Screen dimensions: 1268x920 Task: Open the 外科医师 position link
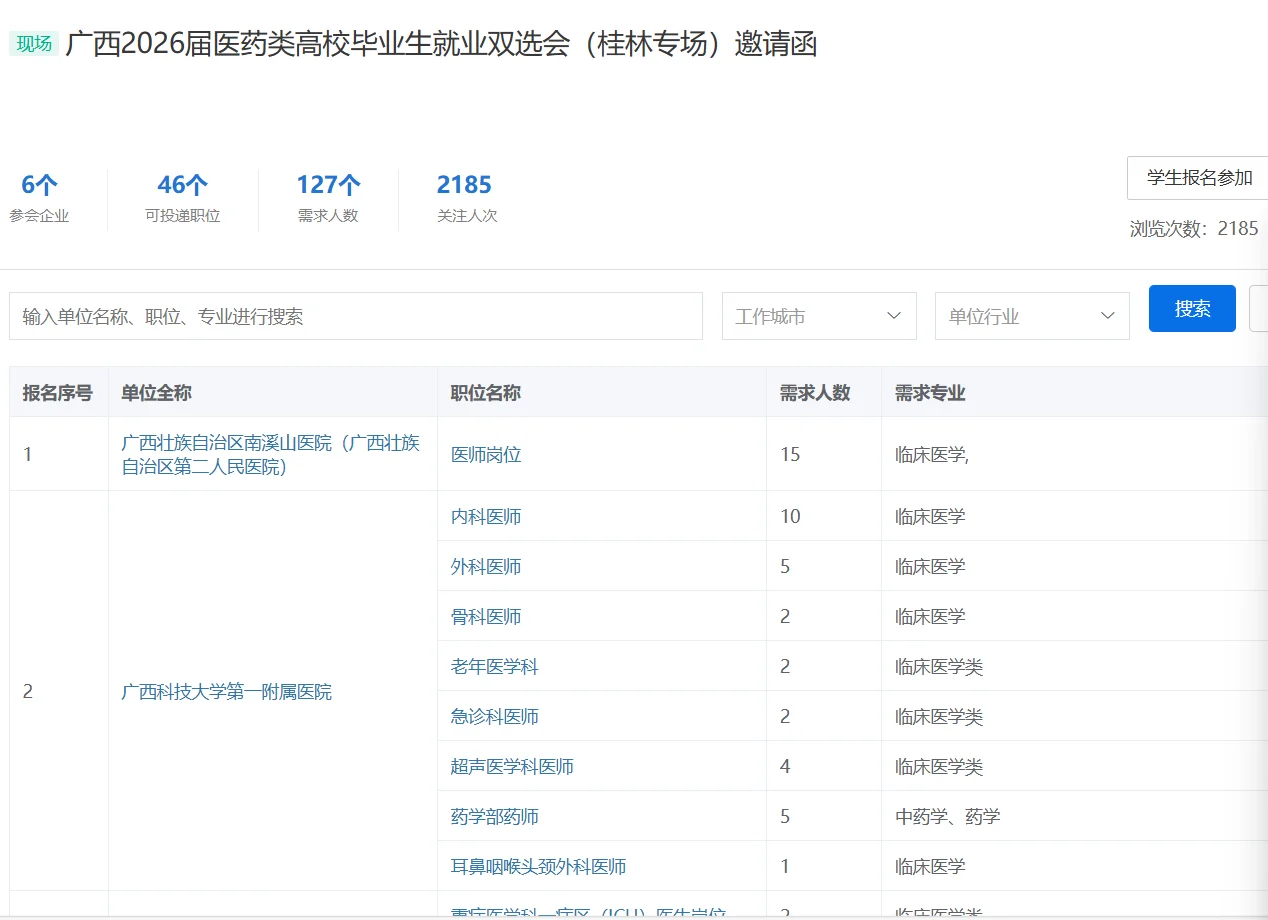(486, 566)
